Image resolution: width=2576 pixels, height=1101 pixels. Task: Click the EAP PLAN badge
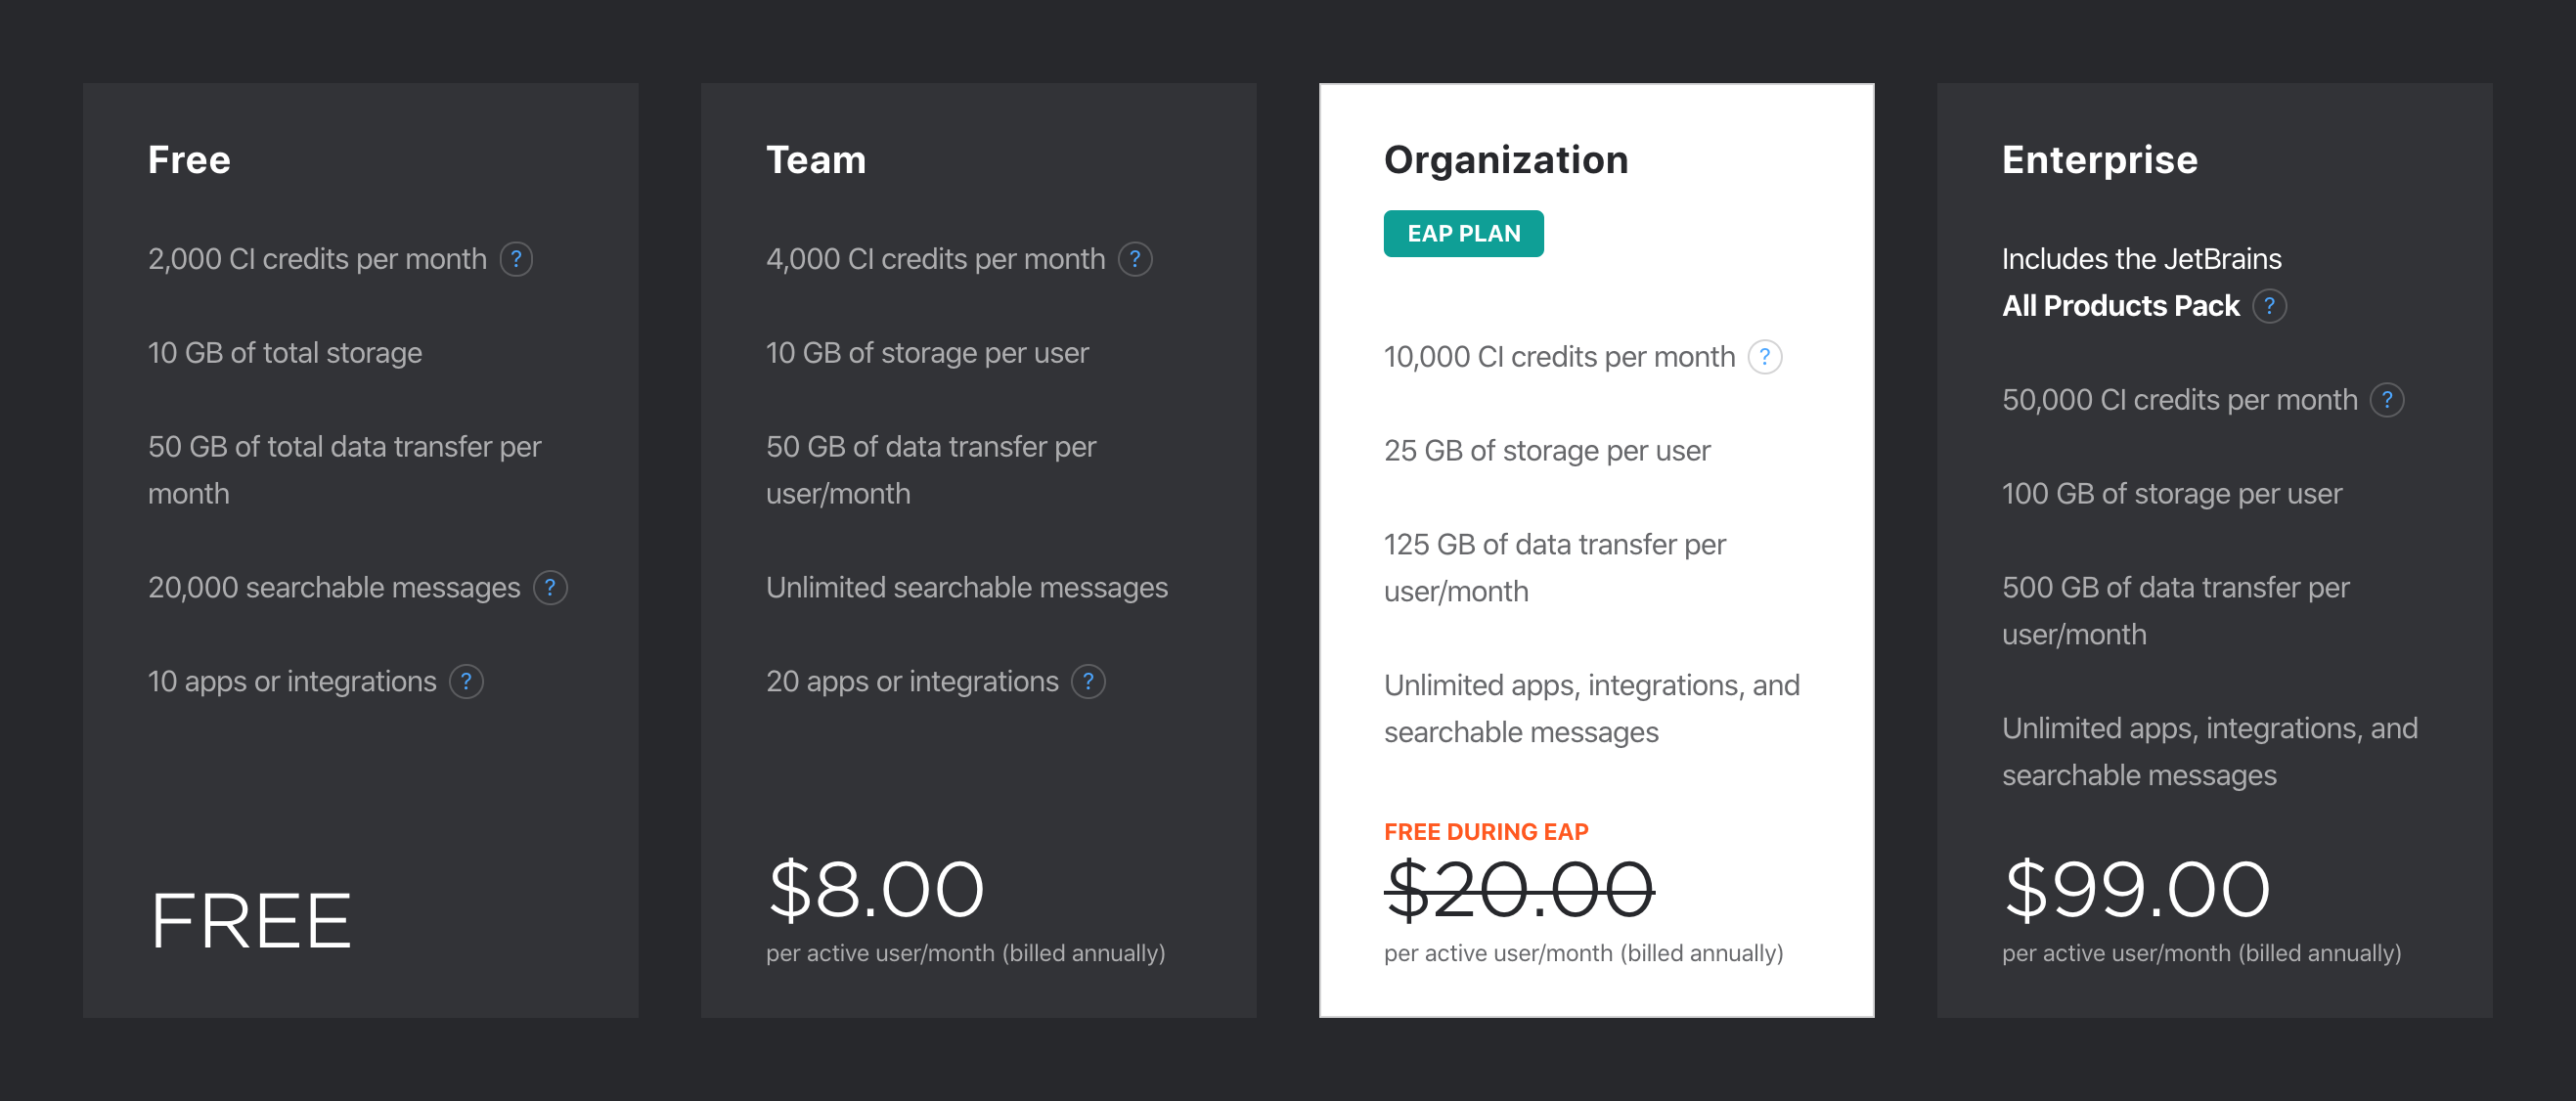click(x=1463, y=233)
